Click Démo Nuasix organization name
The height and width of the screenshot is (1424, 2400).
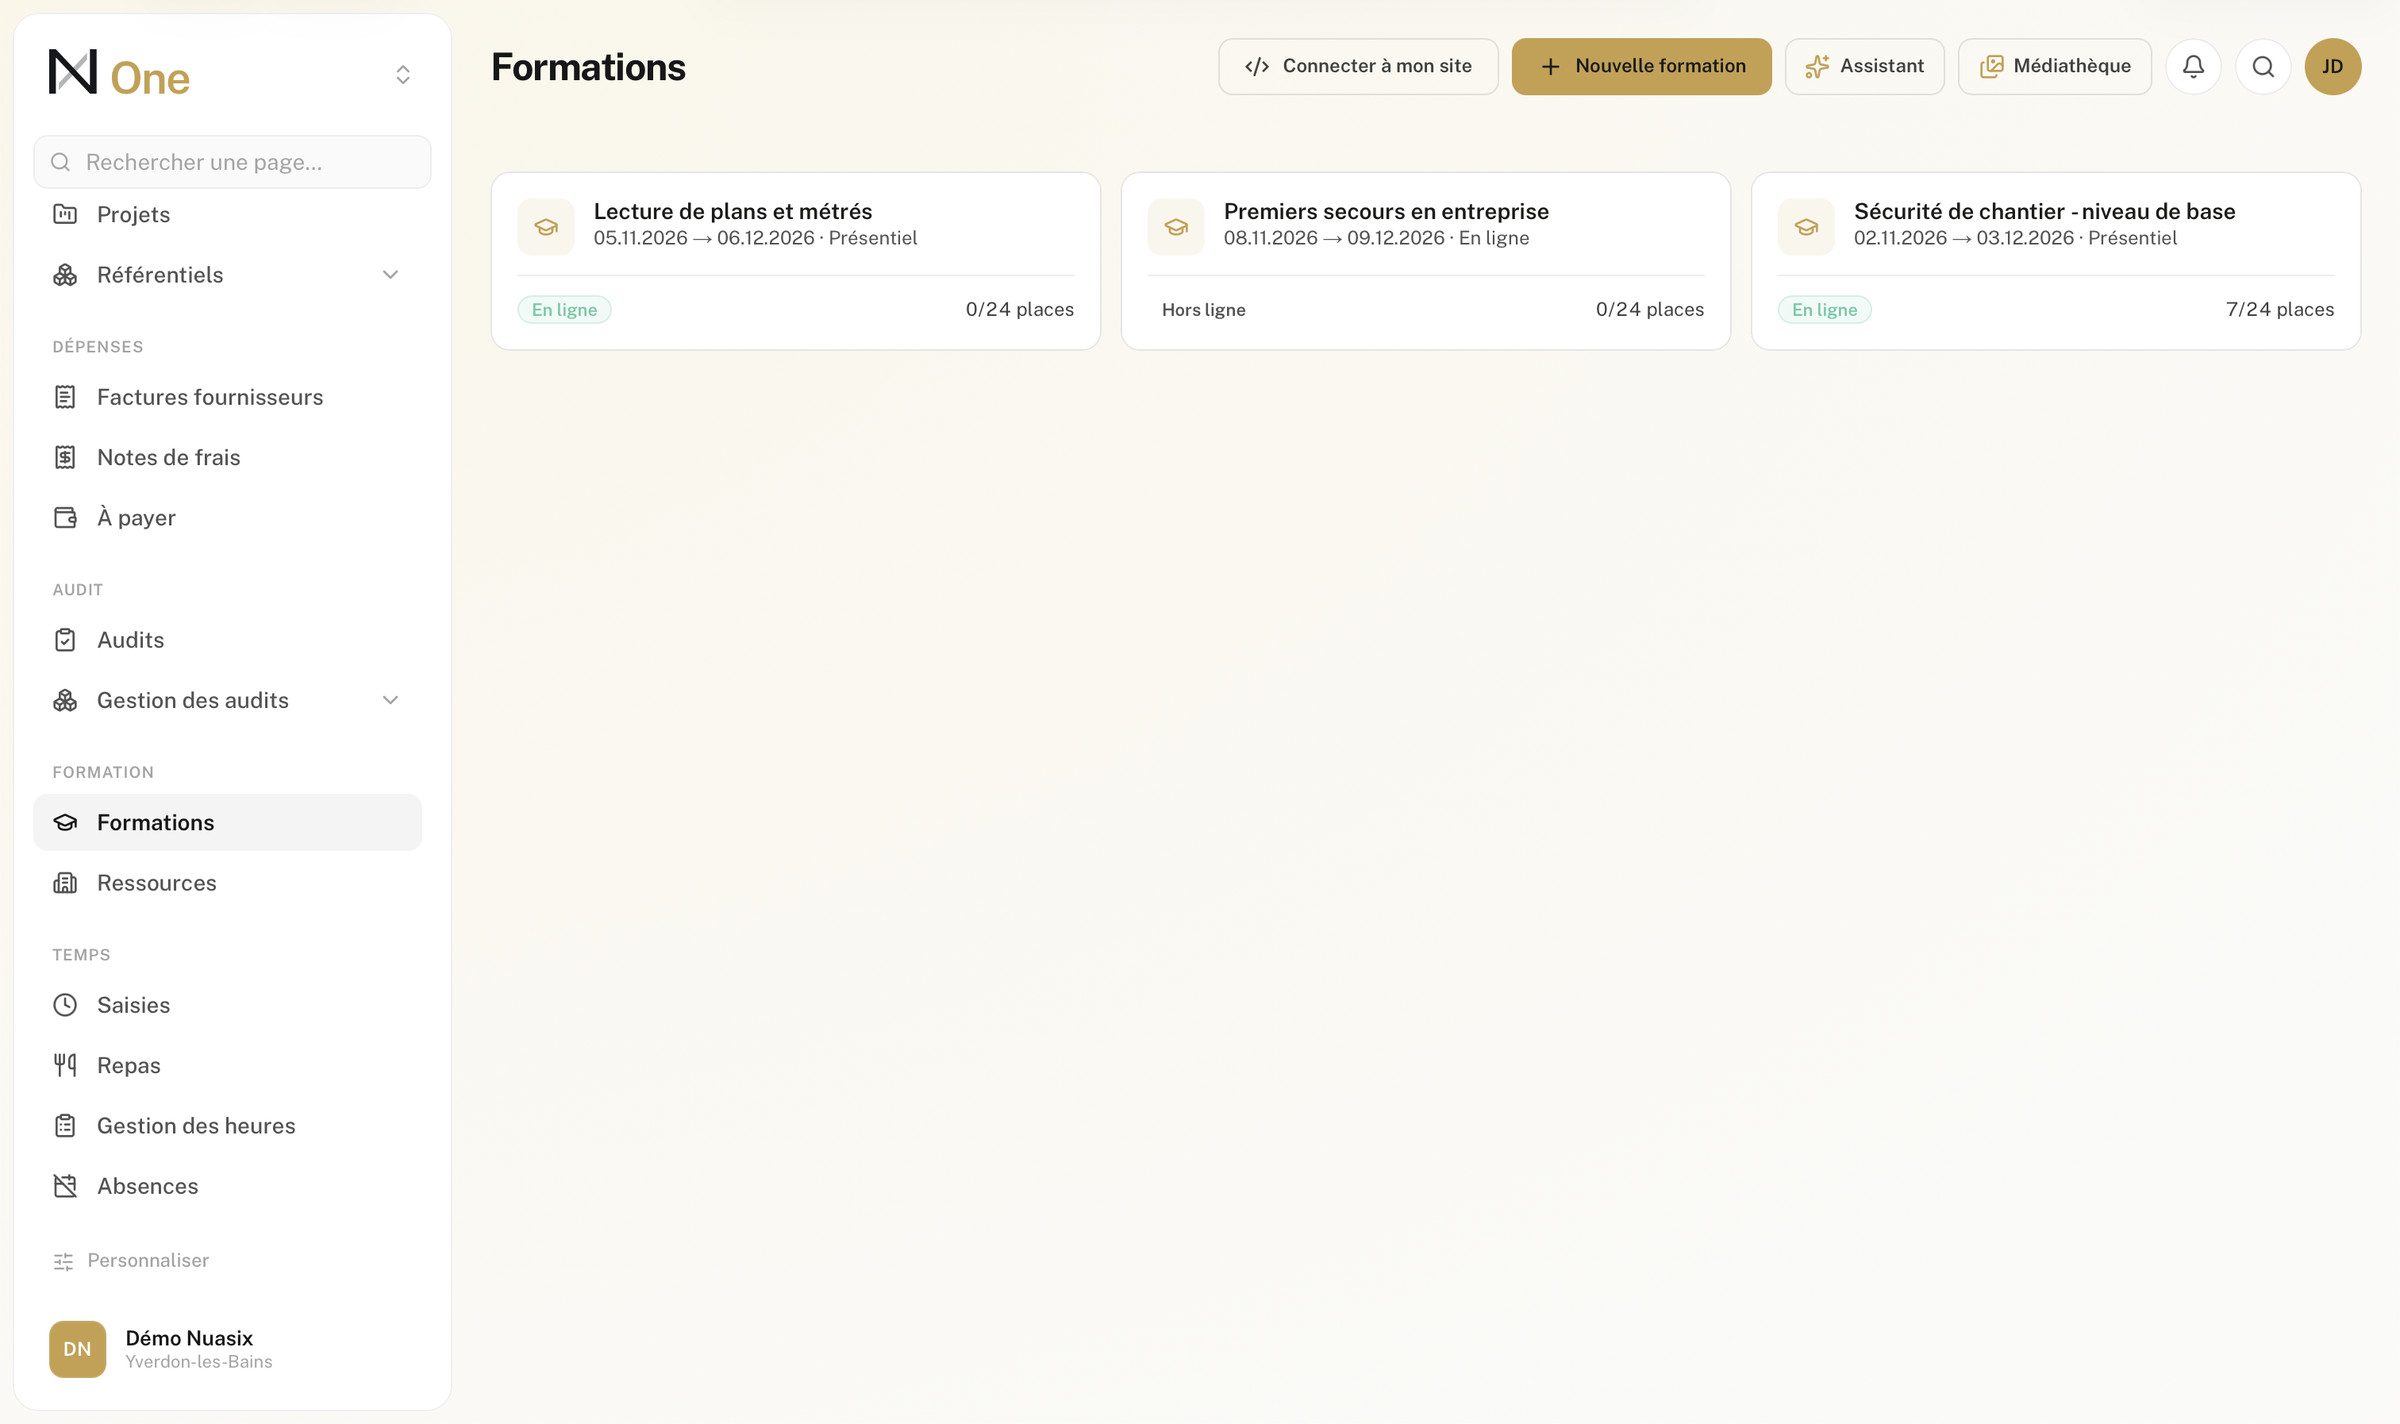[189, 1338]
